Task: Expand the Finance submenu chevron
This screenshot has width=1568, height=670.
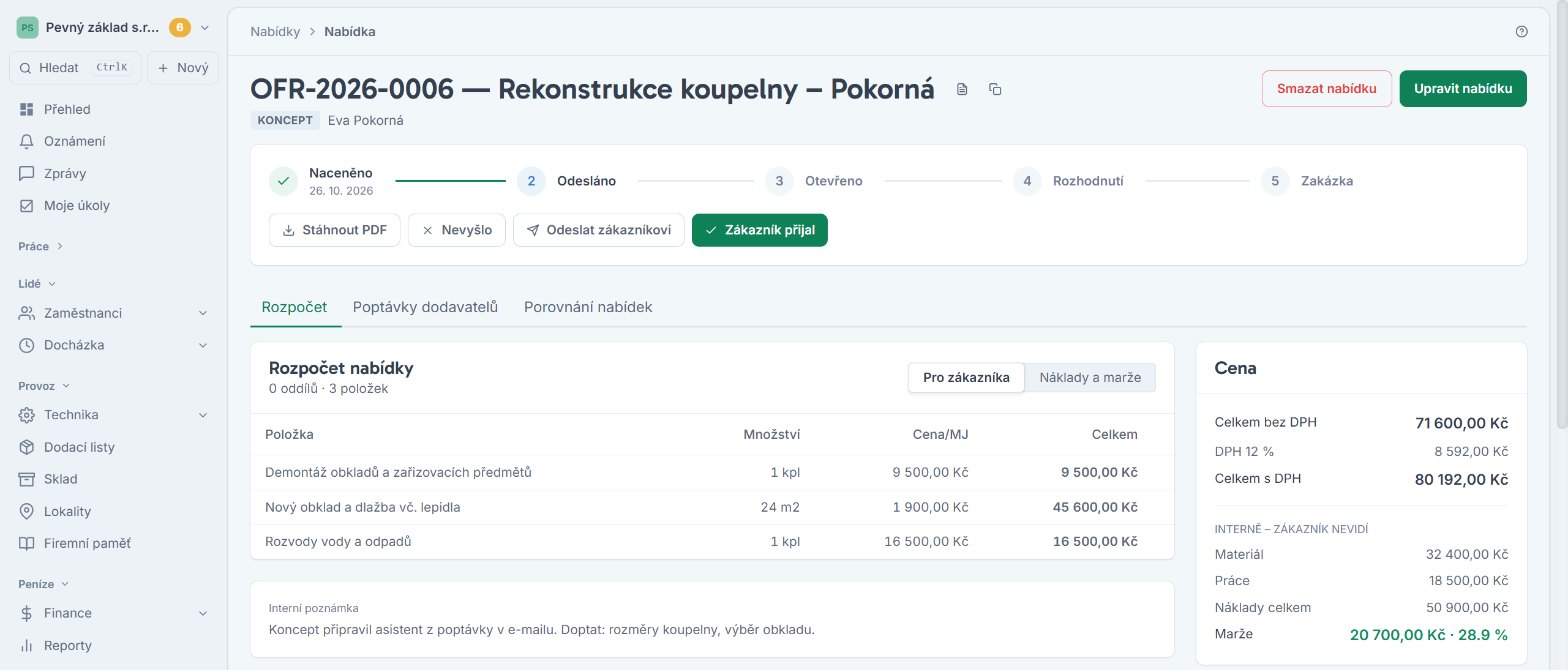Action: point(203,613)
